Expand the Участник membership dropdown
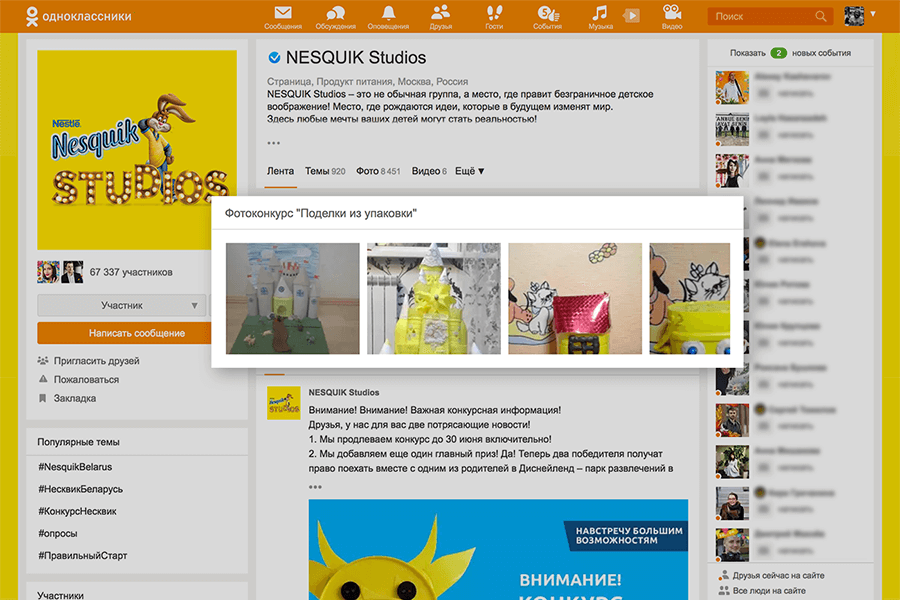The width and height of the screenshot is (900, 600). coord(194,305)
